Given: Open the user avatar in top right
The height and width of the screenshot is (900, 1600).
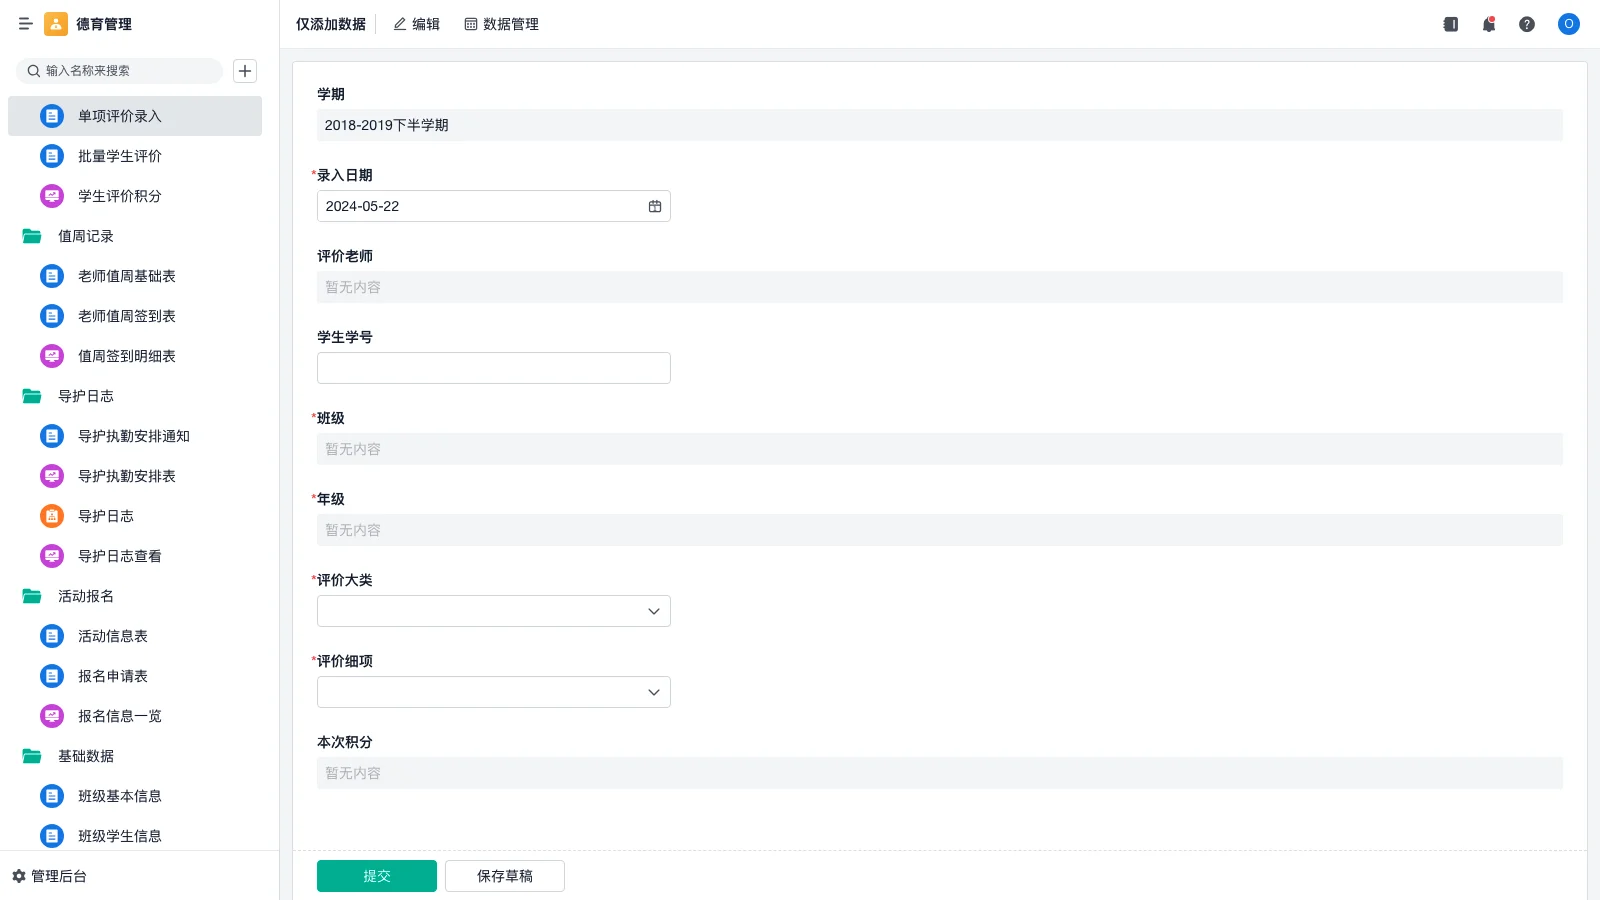Looking at the screenshot, I should [x=1568, y=24].
